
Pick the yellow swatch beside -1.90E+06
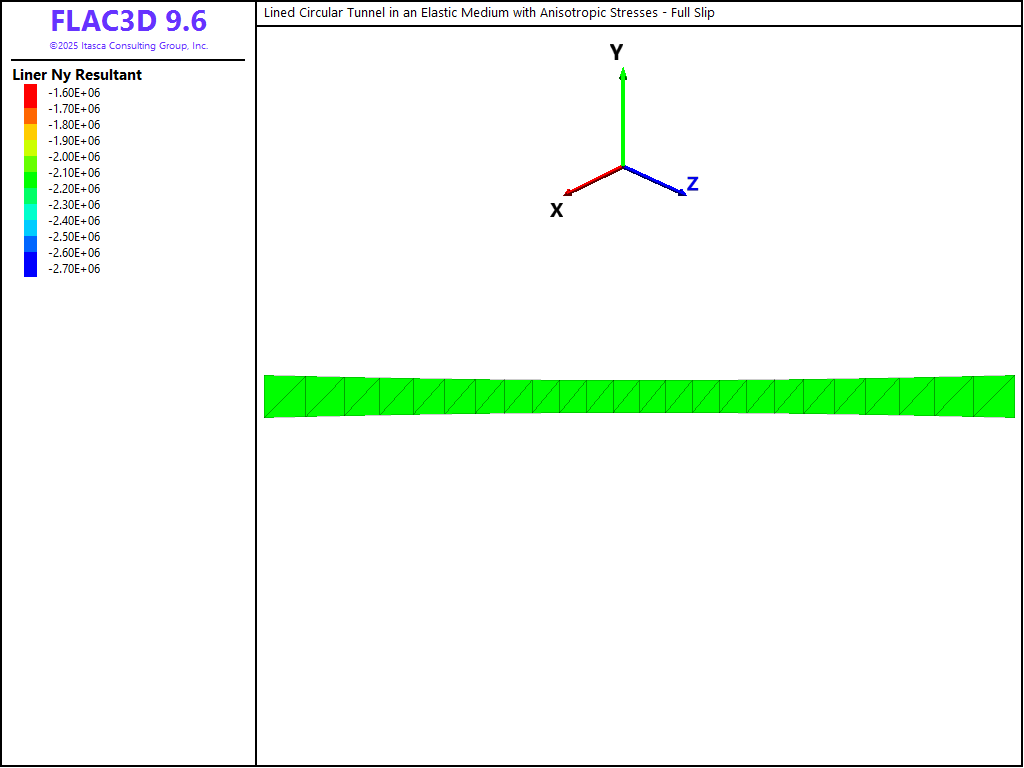pyautogui.click(x=31, y=141)
